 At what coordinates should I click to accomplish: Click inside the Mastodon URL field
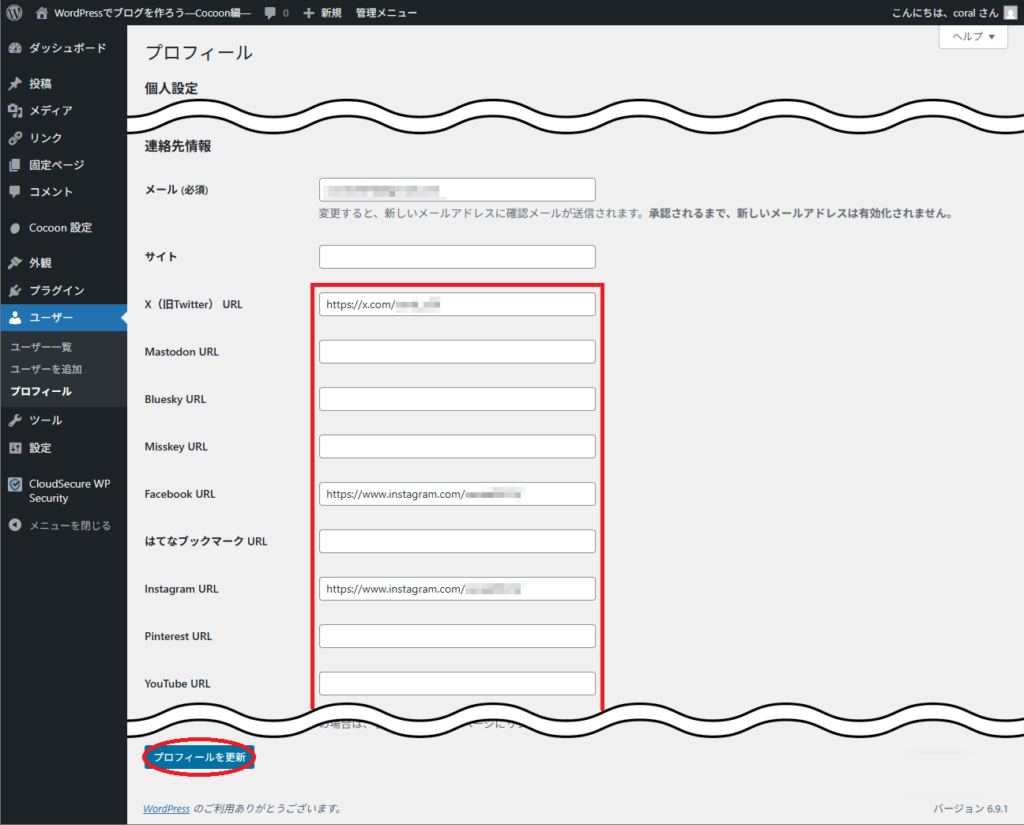pos(456,351)
